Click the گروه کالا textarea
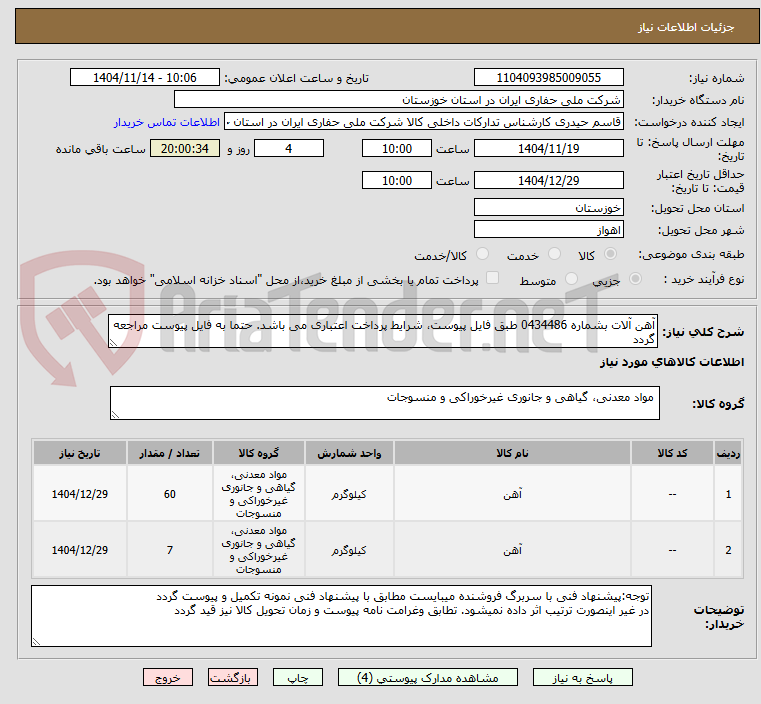Viewport: 761px width, 704px height. 384,403
